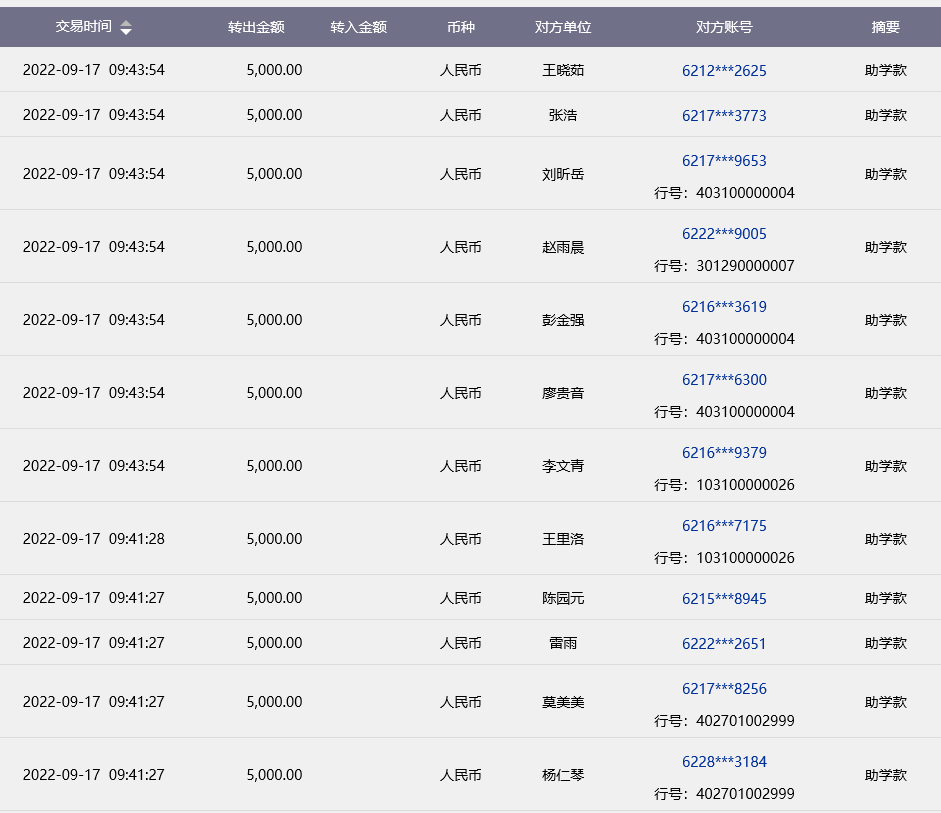This screenshot has width=941, height=813.
Task: Click account number 6216***9379
Action: 724,453
